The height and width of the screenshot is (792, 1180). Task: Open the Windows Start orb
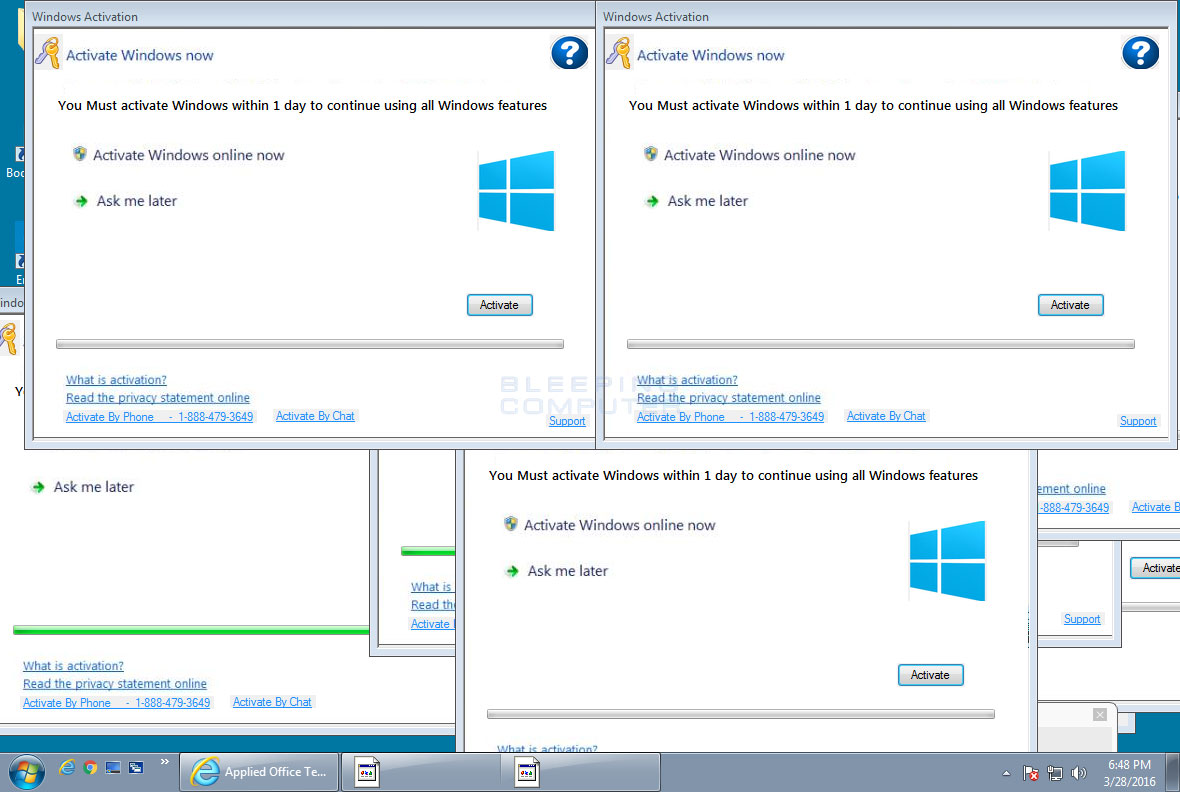point(26,772)
